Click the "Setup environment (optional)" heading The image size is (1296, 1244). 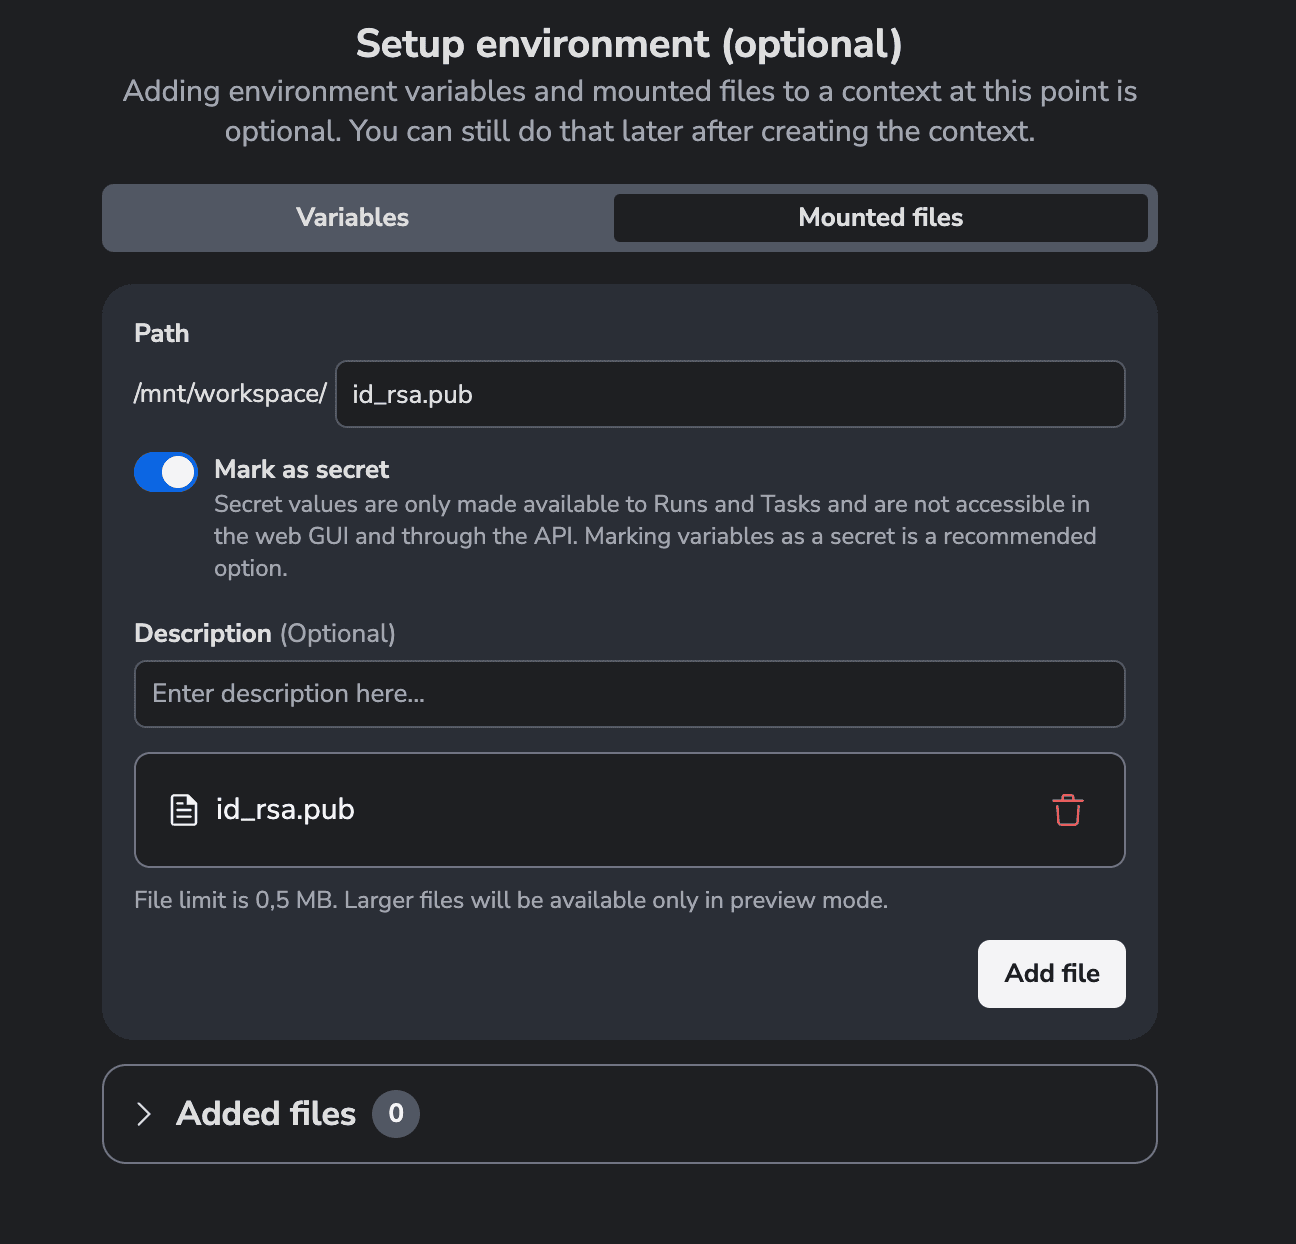[x=629, y=44]
